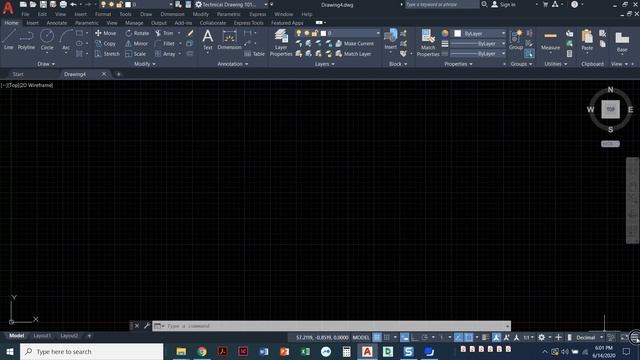Click the Undo arrow in quick access toolbar
640x360 pixels.
(73, 4)
